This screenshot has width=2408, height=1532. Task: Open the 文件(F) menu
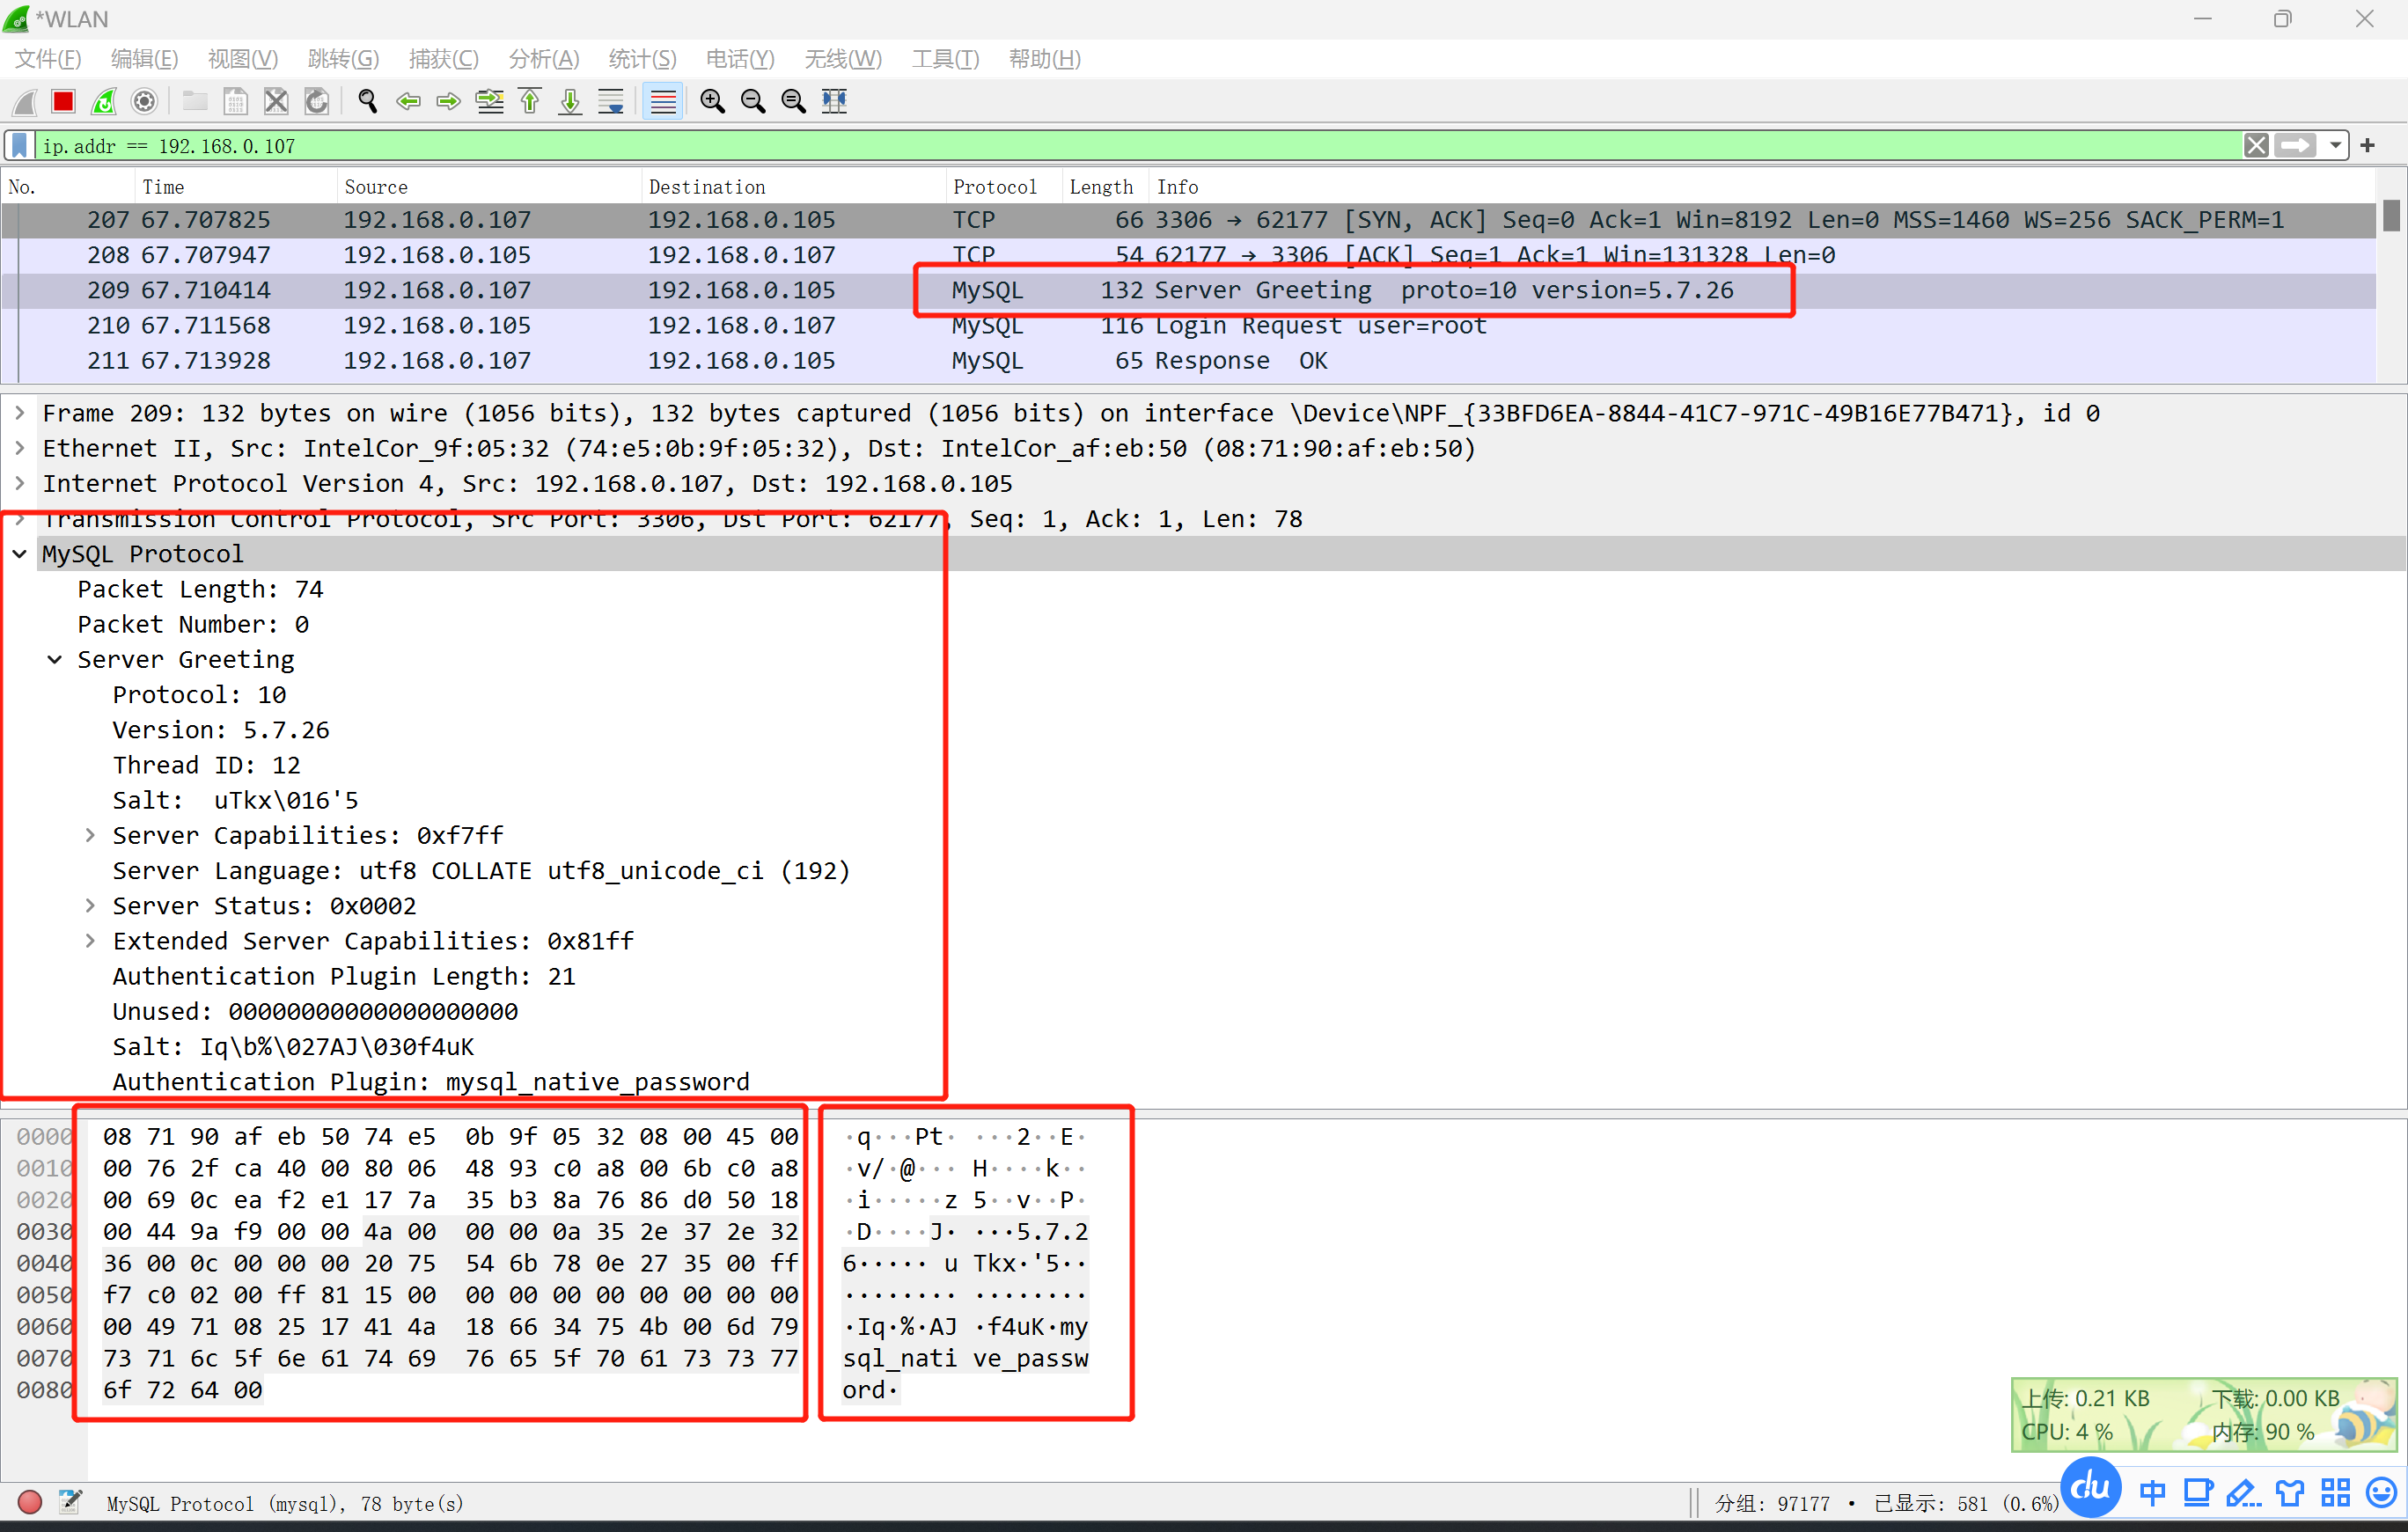[x=48, y=59]
